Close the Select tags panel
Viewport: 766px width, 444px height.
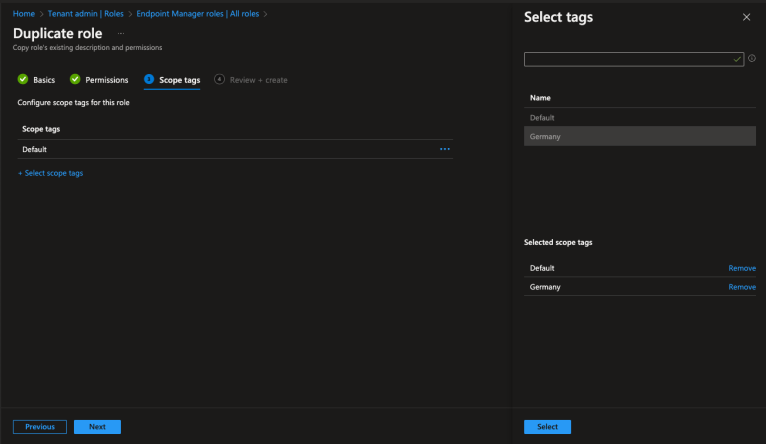[x=746, y=17]
